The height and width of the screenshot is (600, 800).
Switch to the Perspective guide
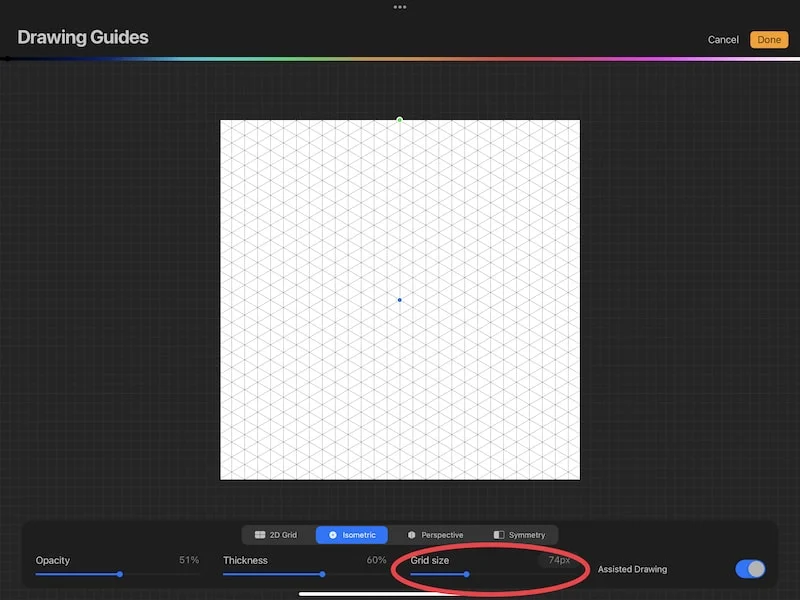435,535
